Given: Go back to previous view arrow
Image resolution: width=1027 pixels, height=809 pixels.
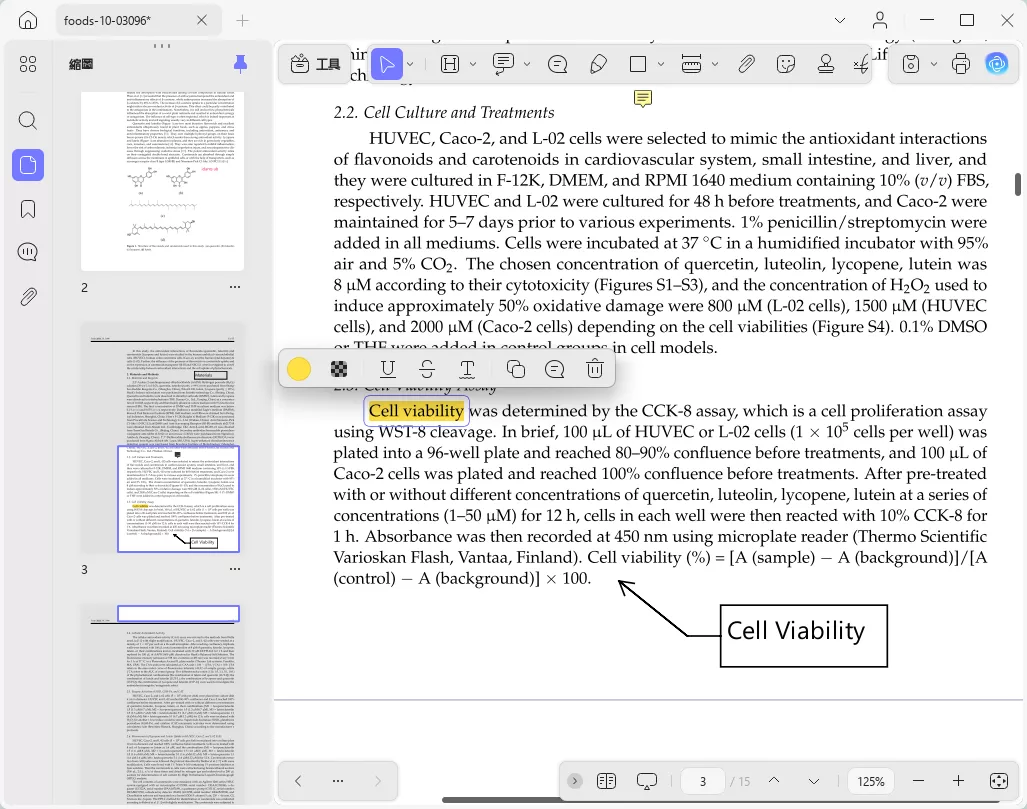Looking at the screenshot, I should click(x=298, y=781).
